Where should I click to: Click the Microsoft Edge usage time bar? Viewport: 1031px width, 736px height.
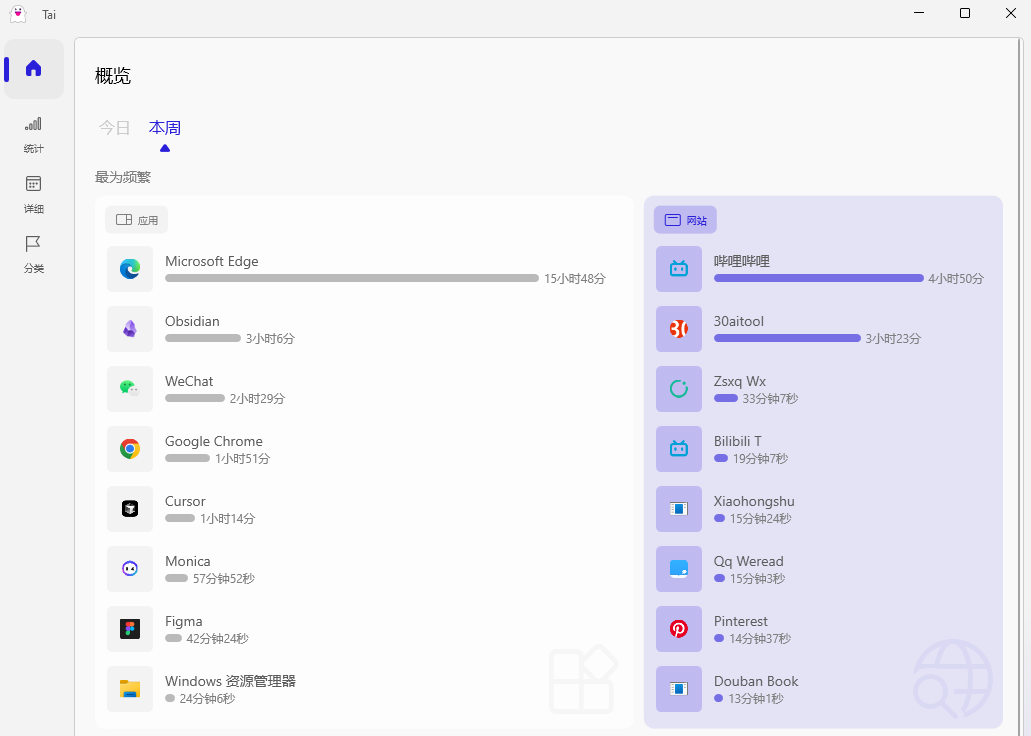pos(351,278)
